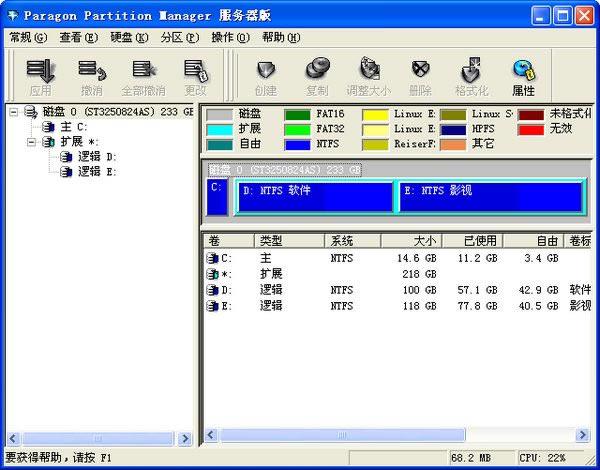Click the 删除 (Delete) partition icon
Image resolution: width=600 pixels, height=470 pixels.
coord(421,75)
